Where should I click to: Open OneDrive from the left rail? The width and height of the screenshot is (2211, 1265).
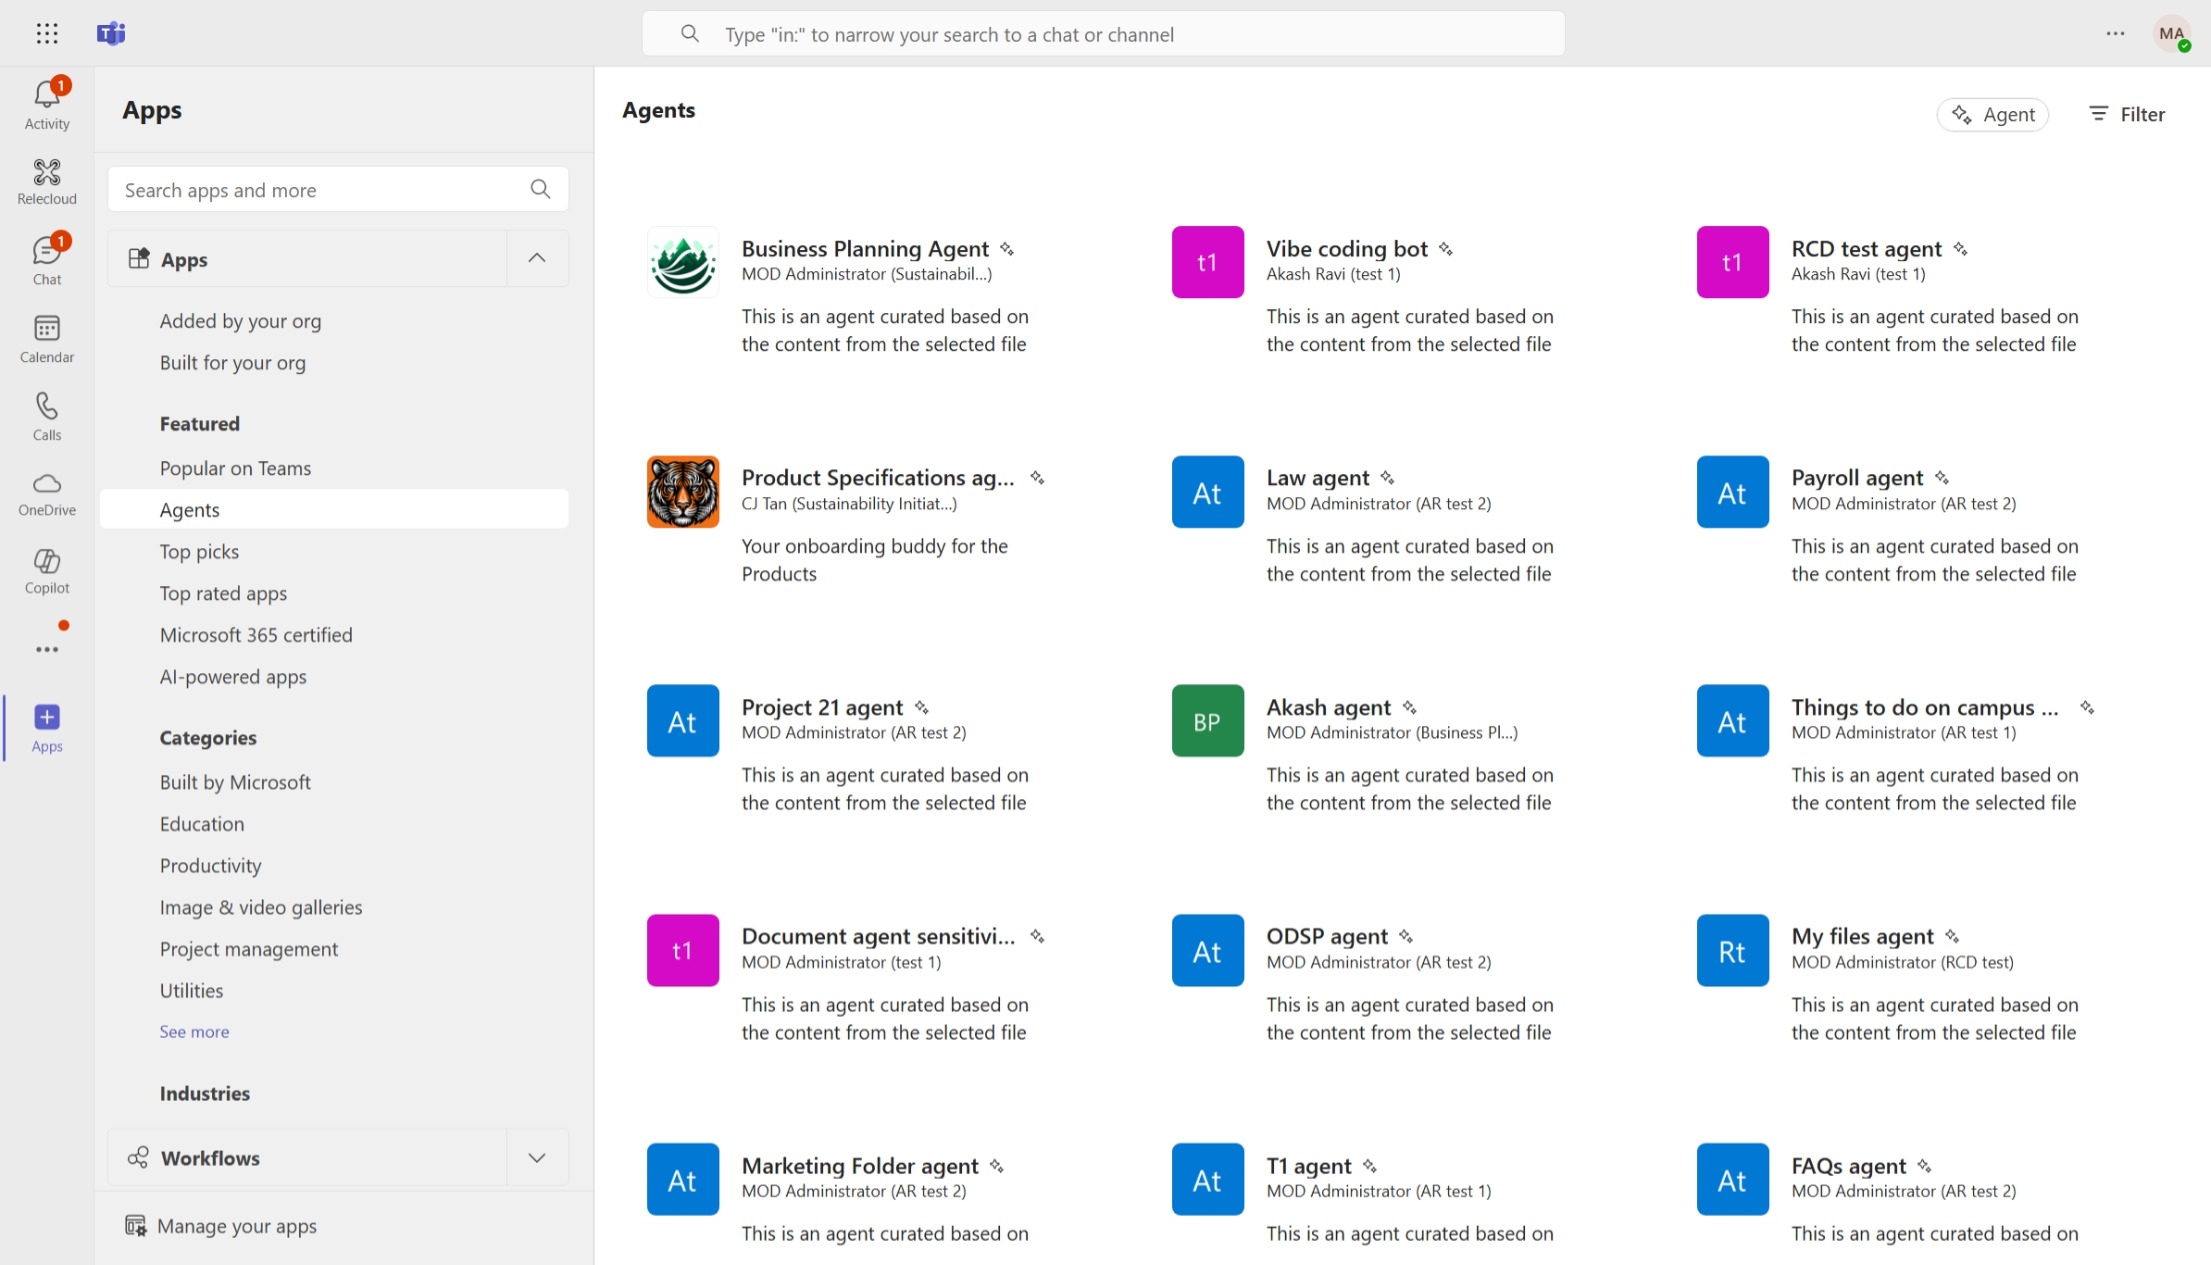point(47,493)
